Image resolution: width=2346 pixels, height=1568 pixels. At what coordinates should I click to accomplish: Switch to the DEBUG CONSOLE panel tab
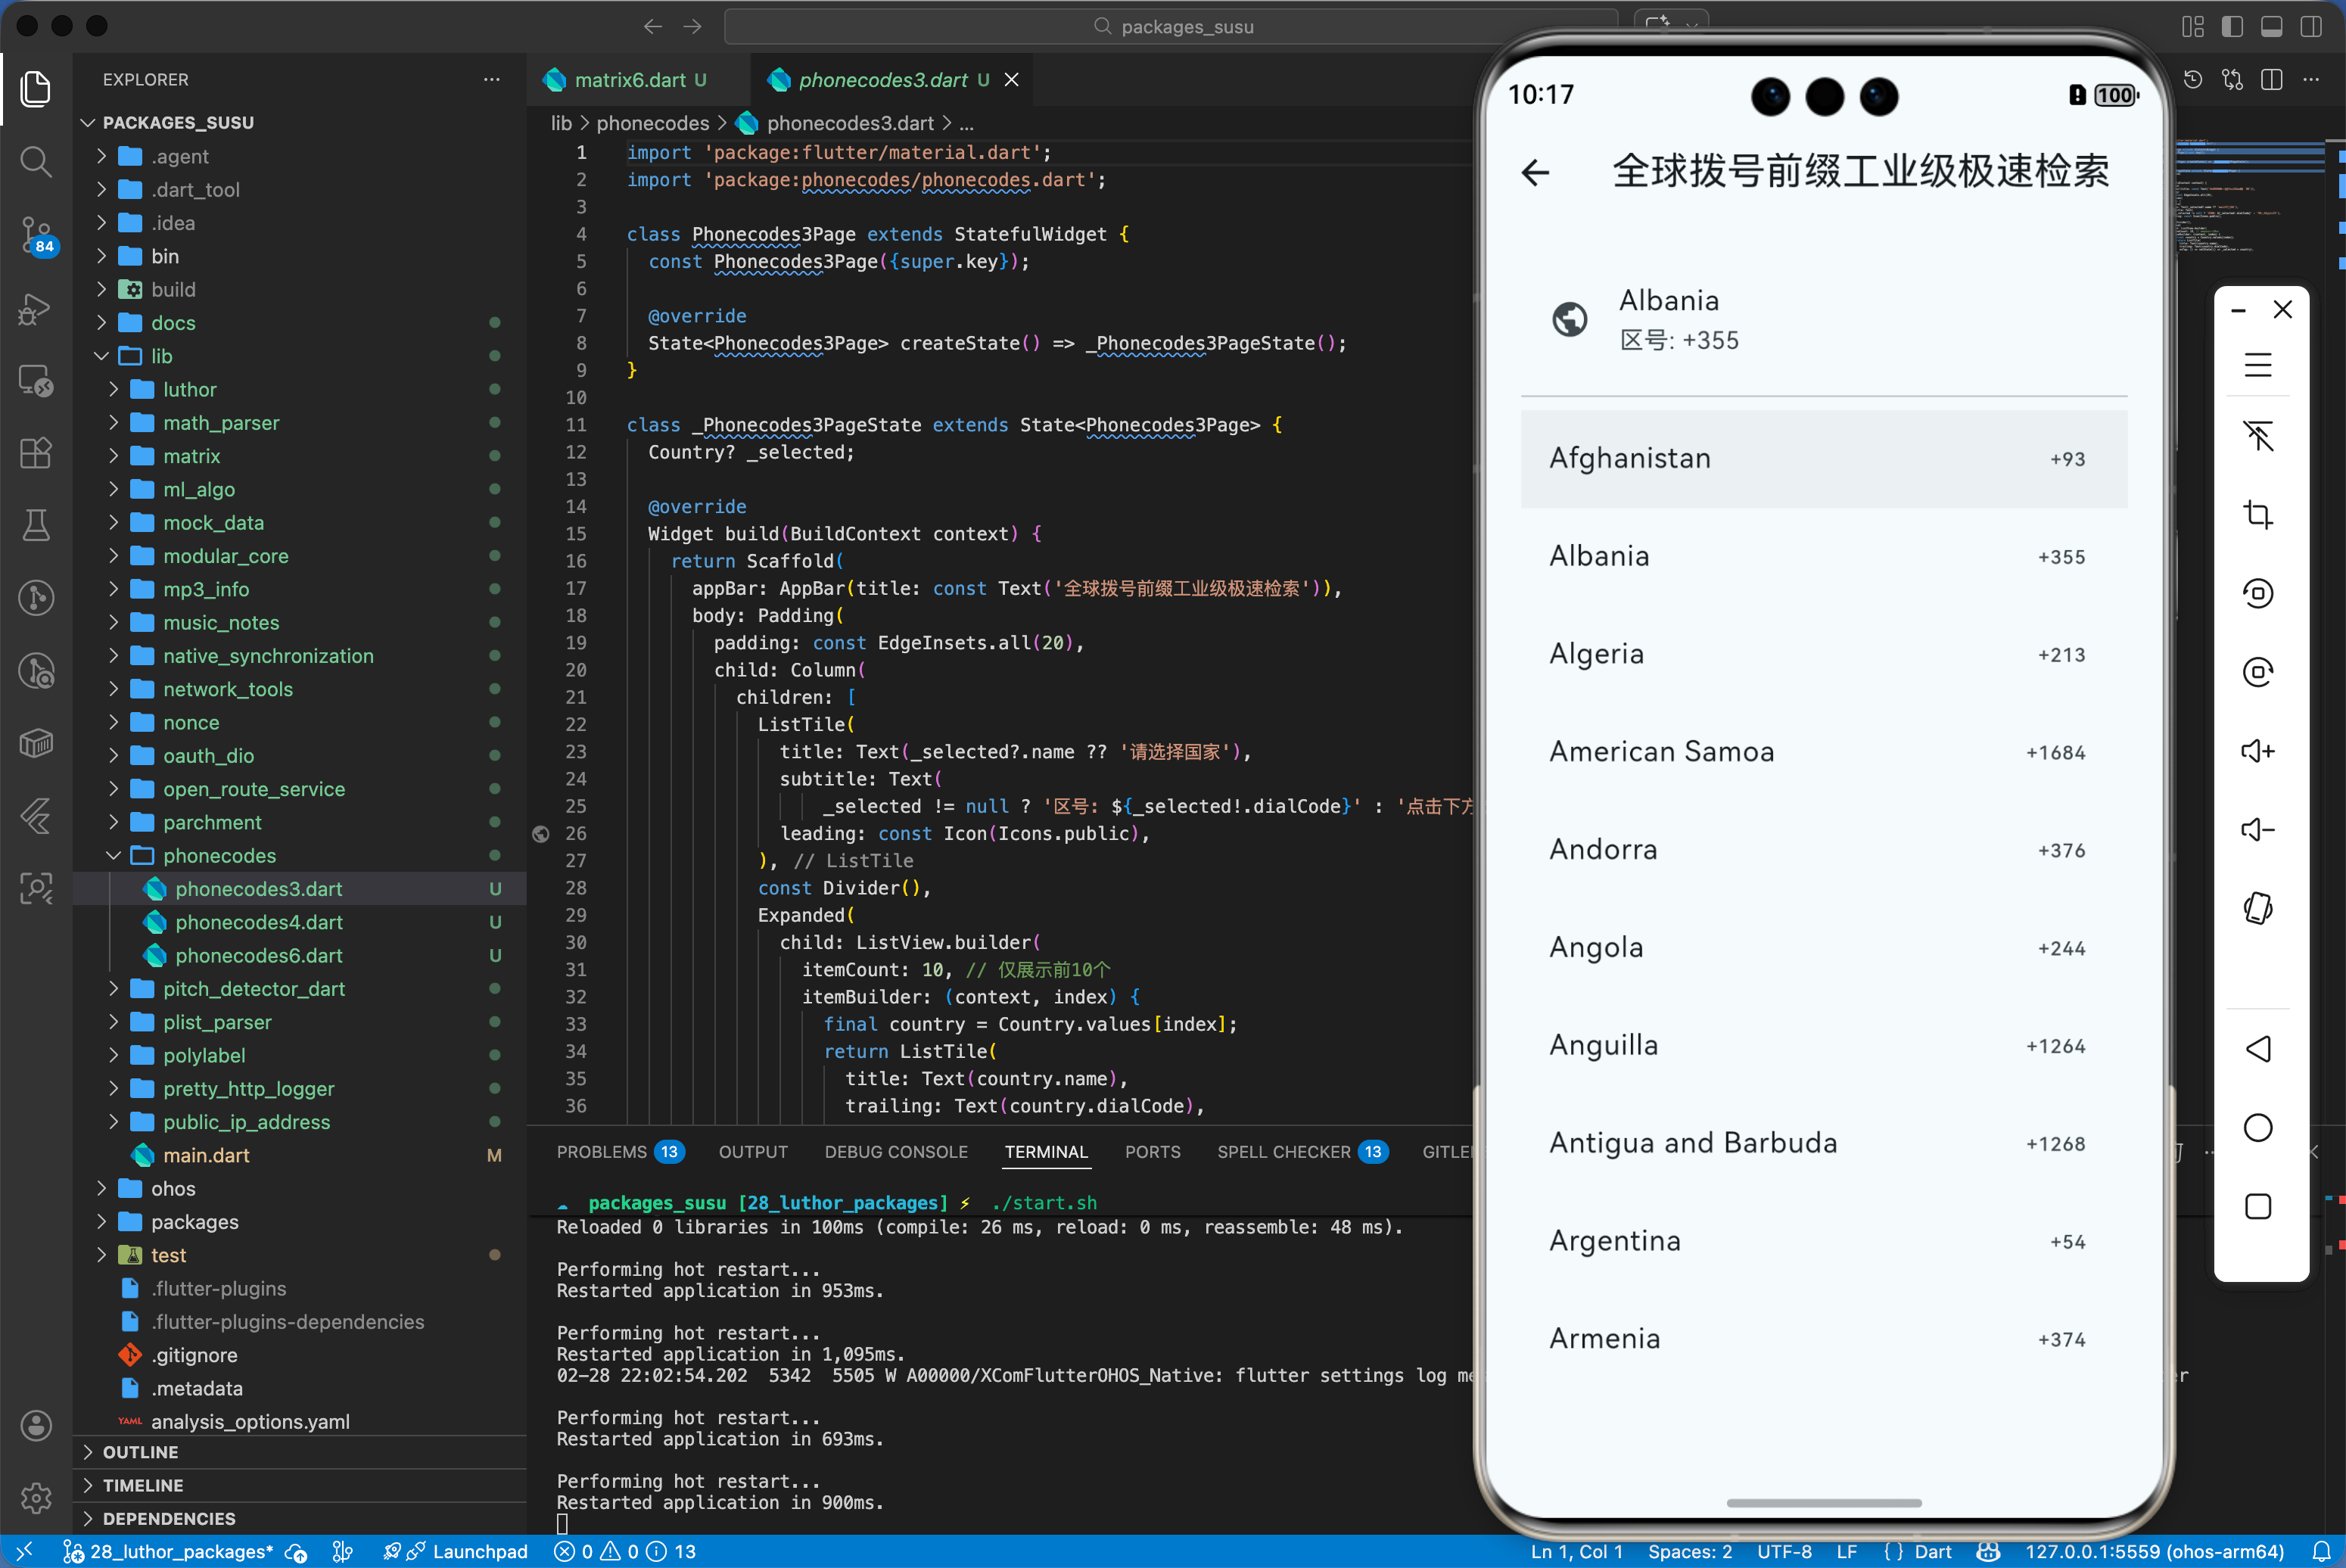(895, 1152)
